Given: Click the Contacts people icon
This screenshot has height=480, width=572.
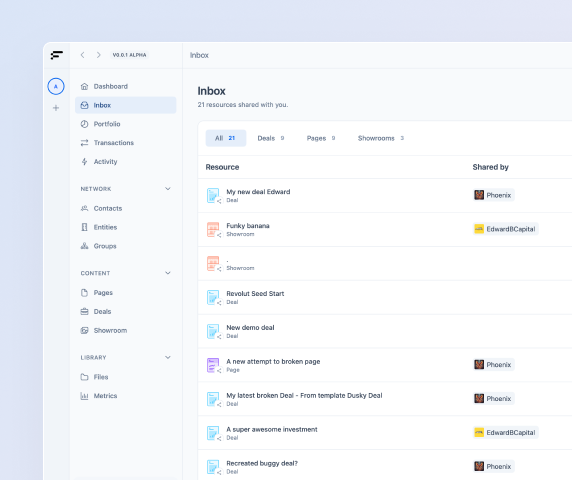Looking at the screenshot, I should click(84, 208).
